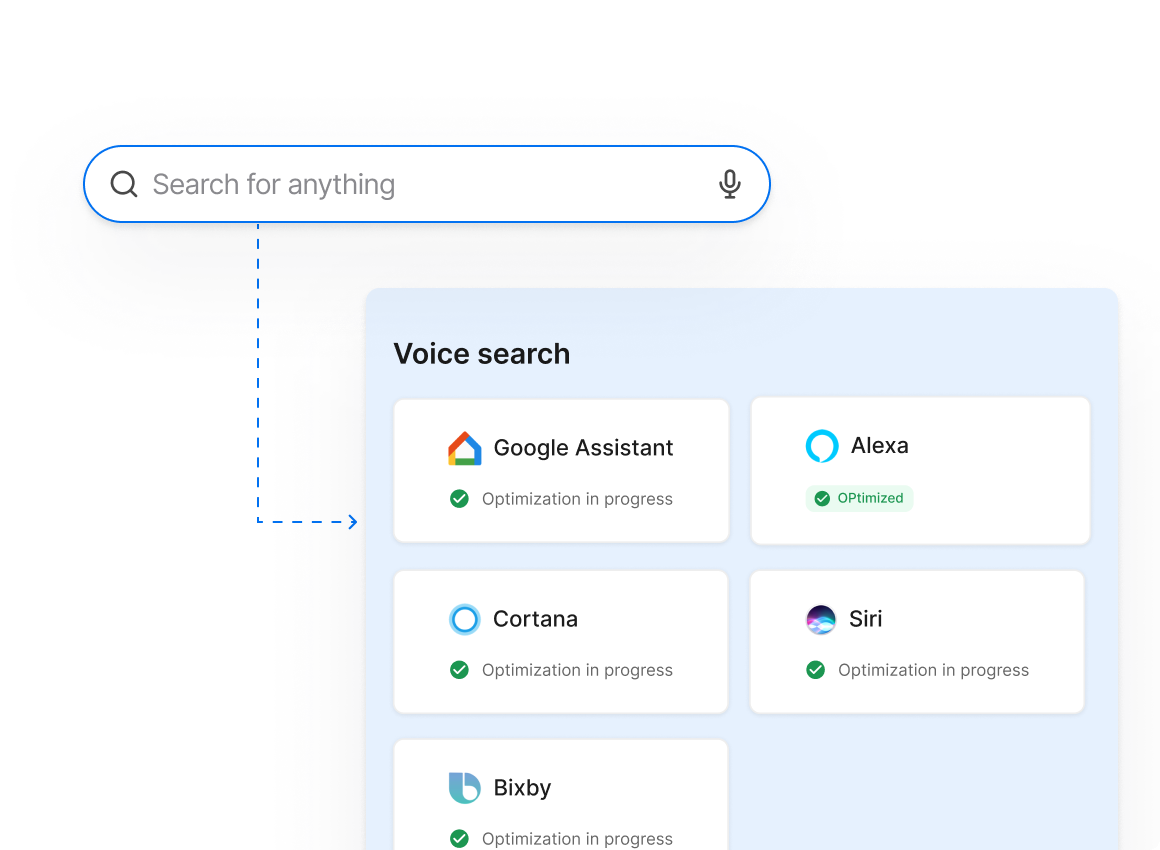The width and height of the screenshot is (1160, 850).
Task: Click the Alexa ring logo
Action: [822, 446]
